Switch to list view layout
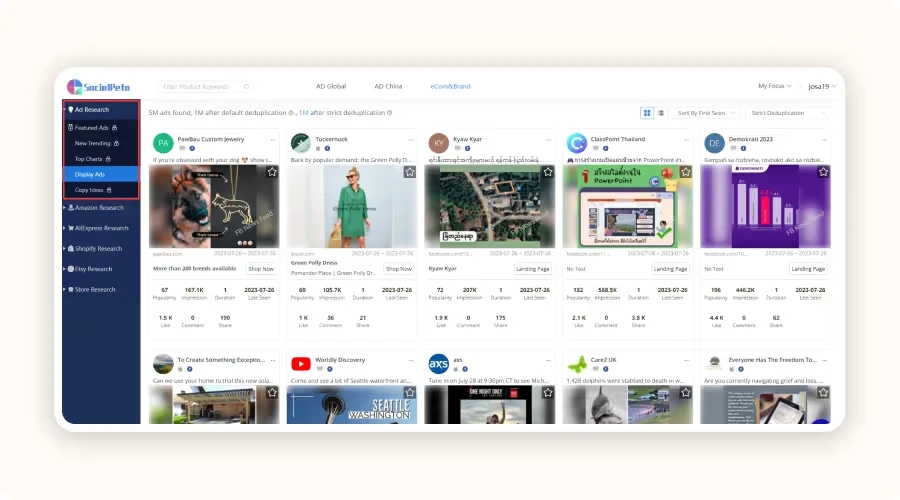The width and height of the screenshot is (900, 500). coord(660,113)
